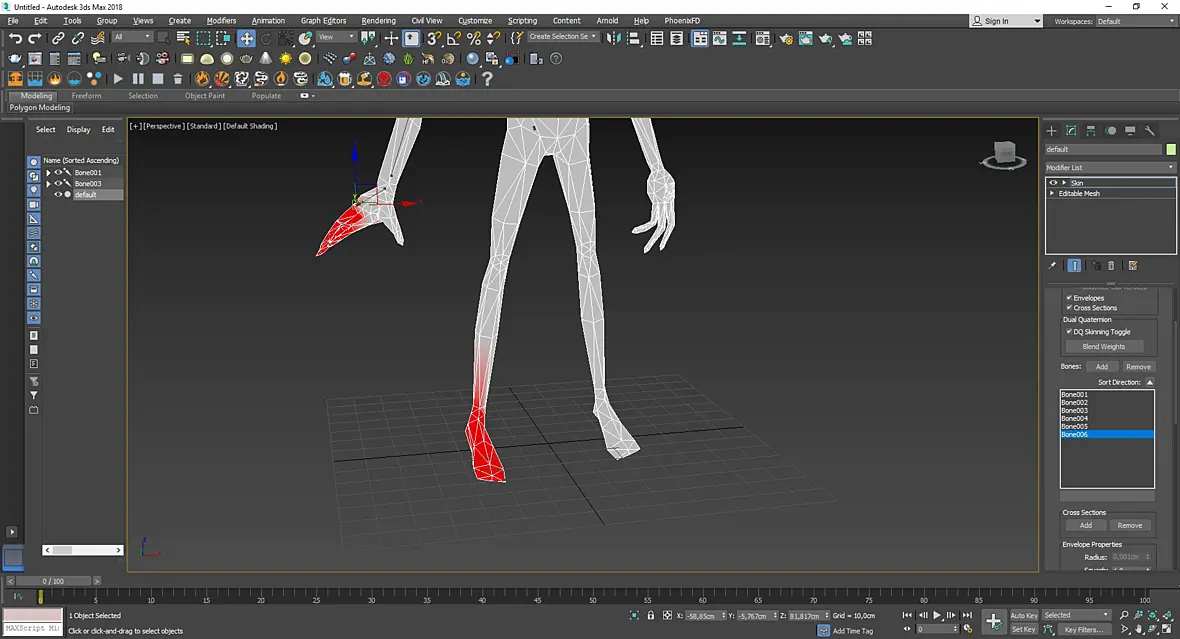Click the green object color swatch

point(1170,149)
